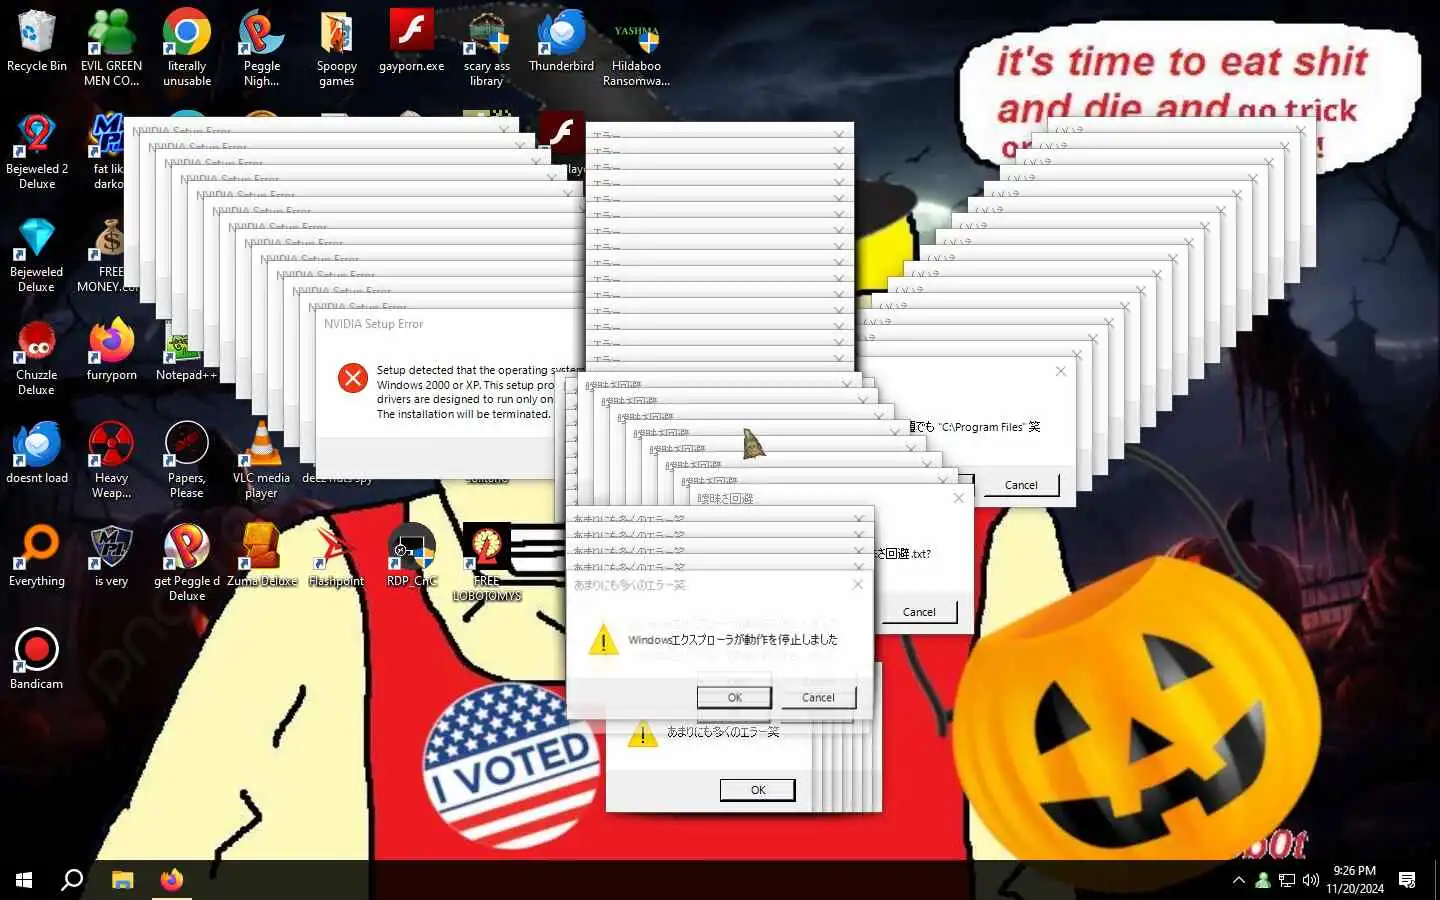Launch the Bandicam recorder shortcut

click(x=37, y=659)
